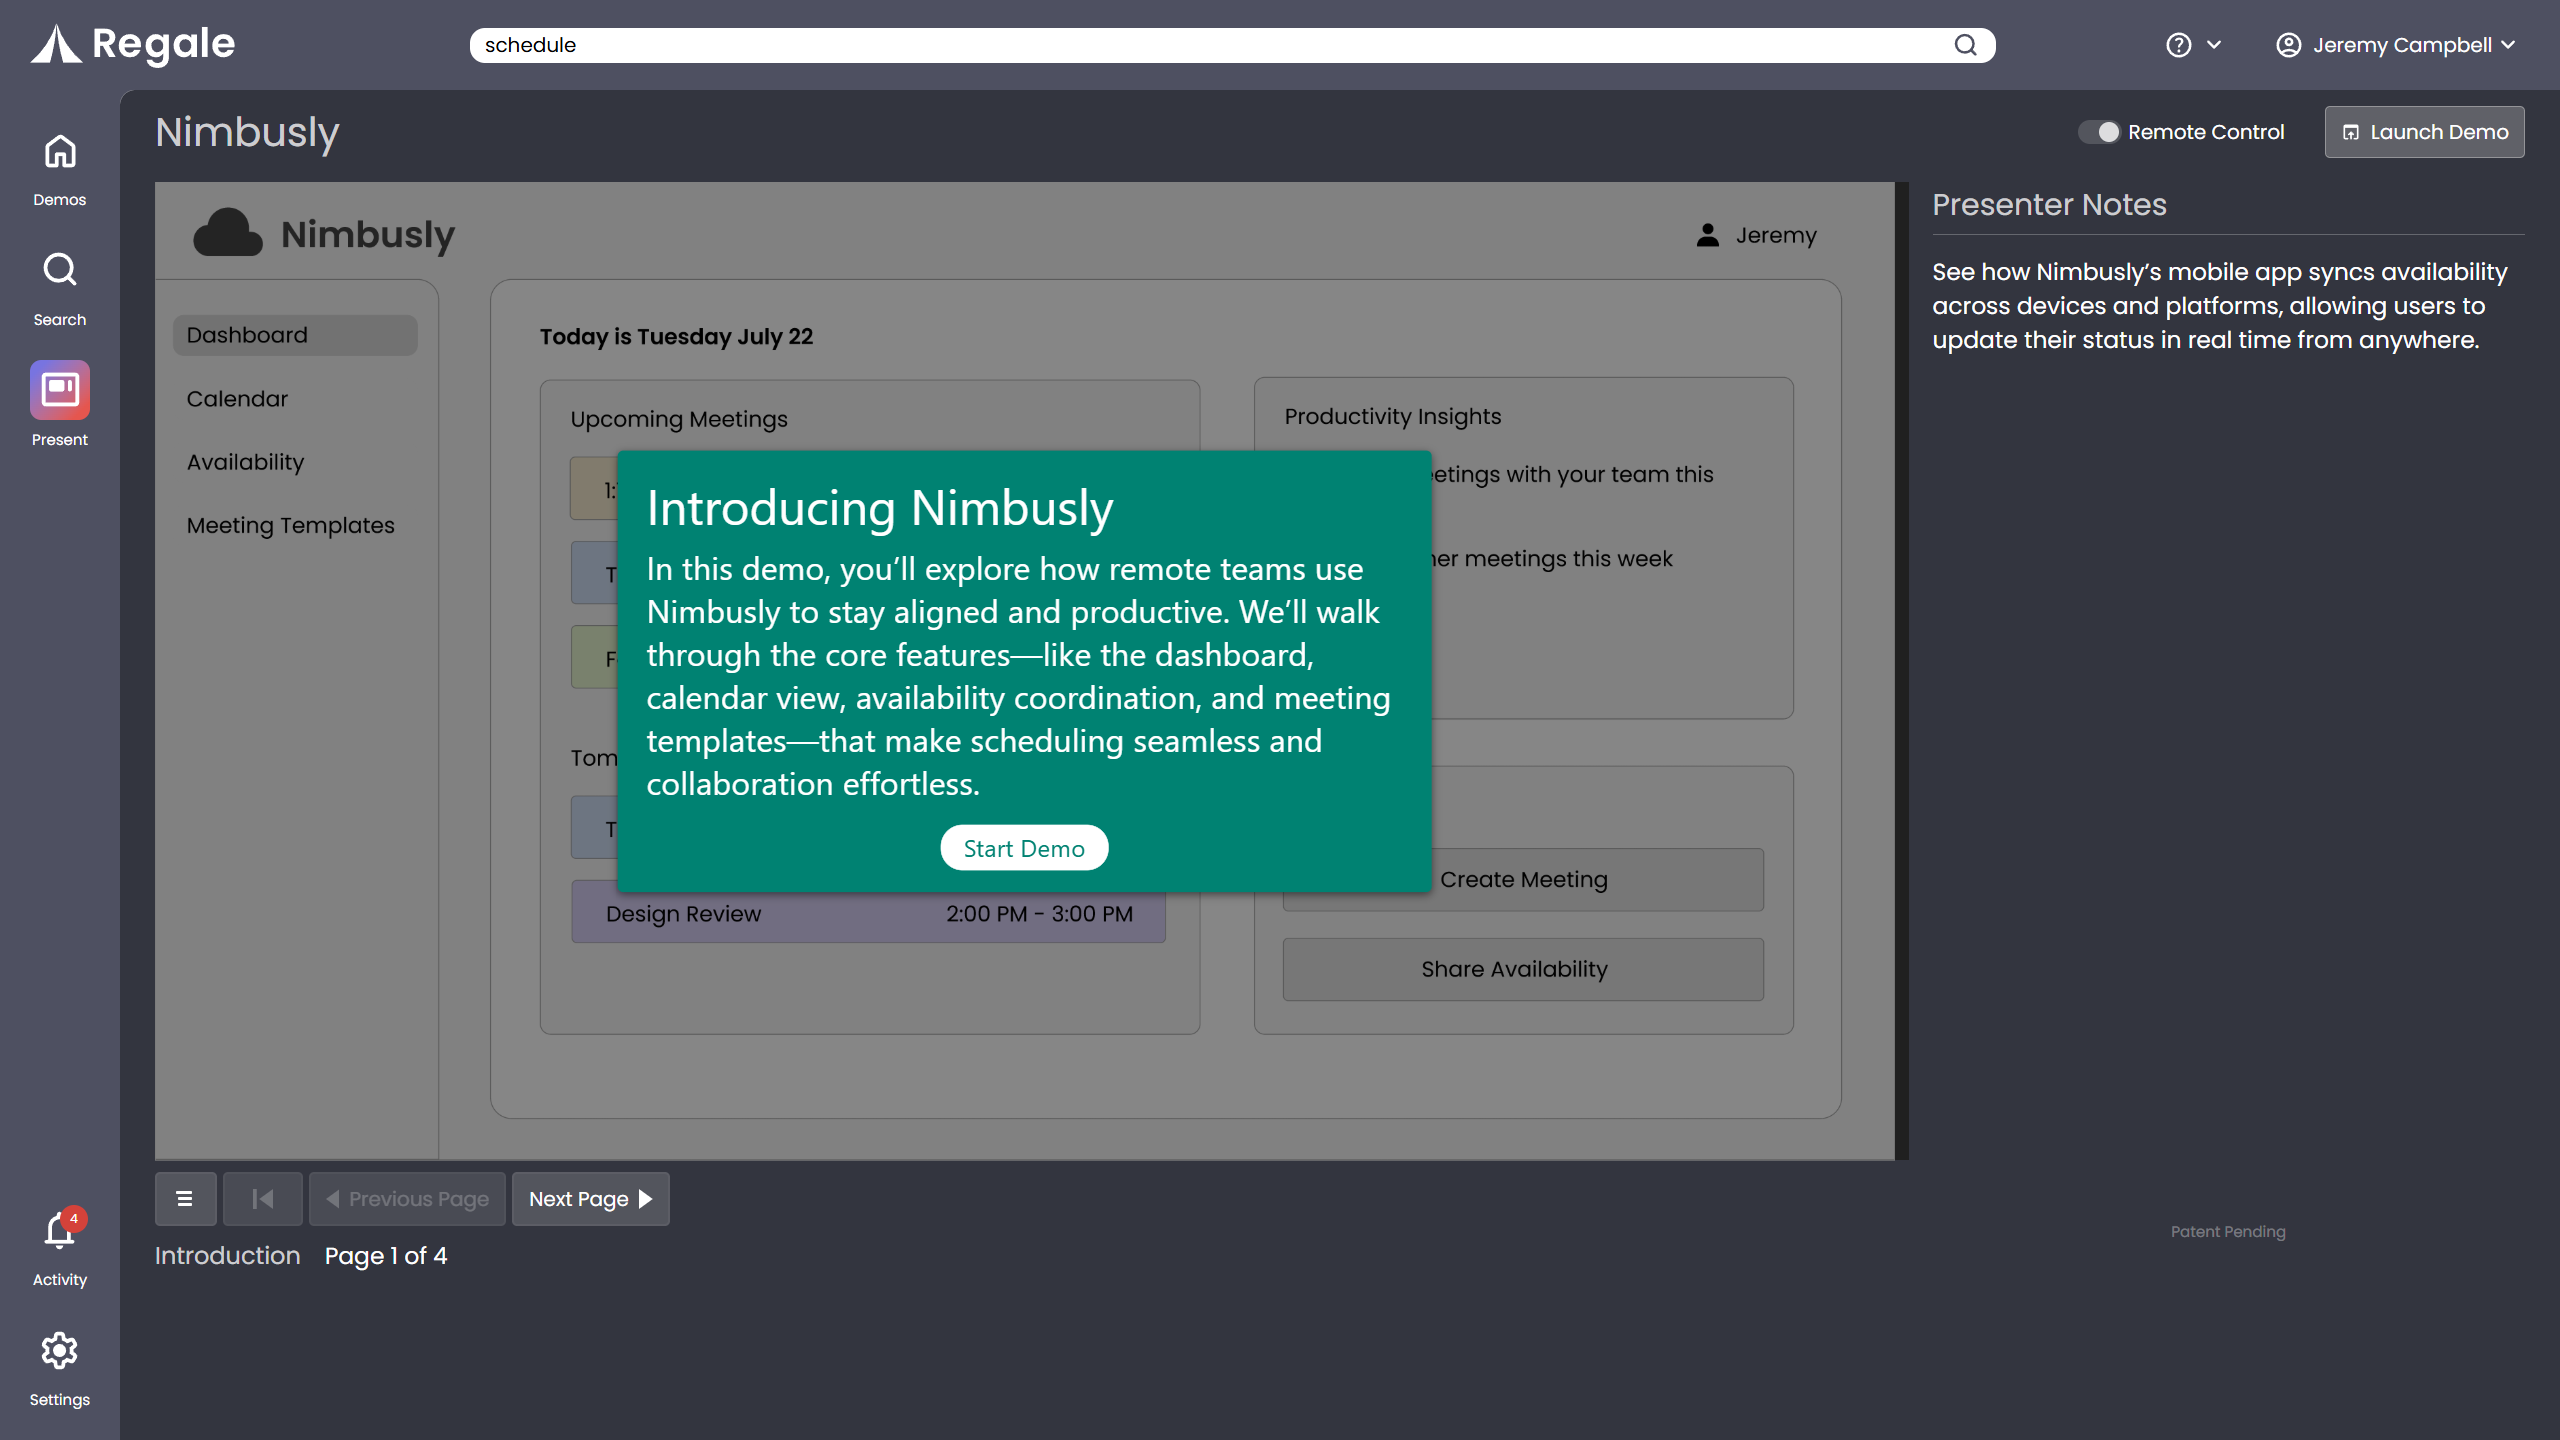Click the Start Demo button
The height and width of the screenshot is (1440, 2560).
coord(1023,847)
